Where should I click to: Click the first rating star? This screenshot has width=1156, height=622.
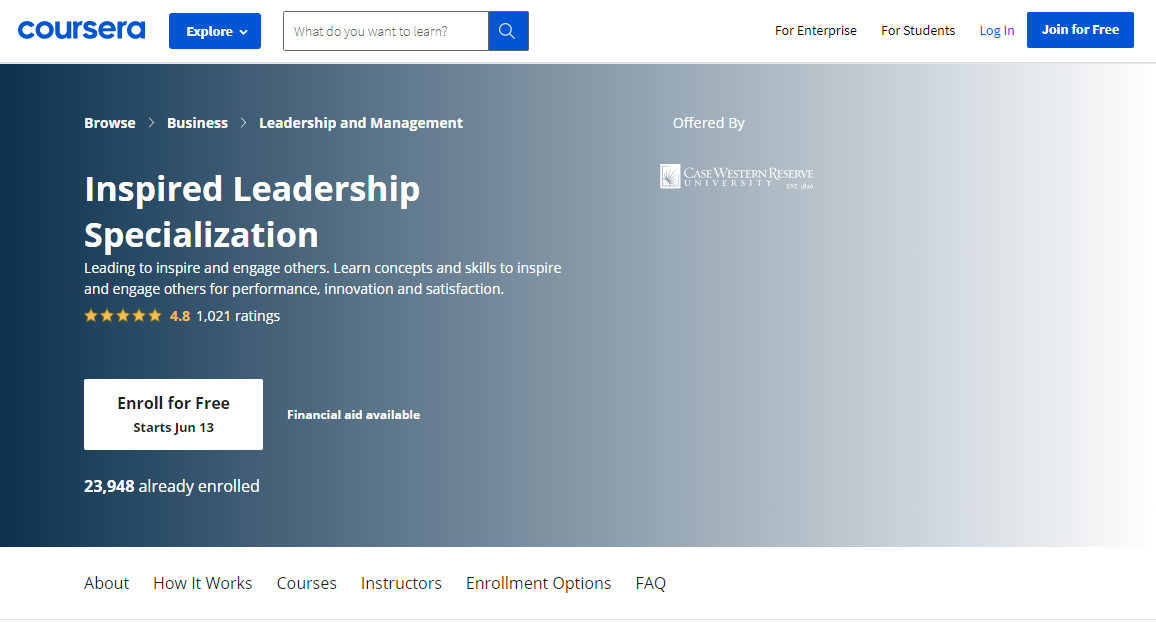click(x=91, y=315)
